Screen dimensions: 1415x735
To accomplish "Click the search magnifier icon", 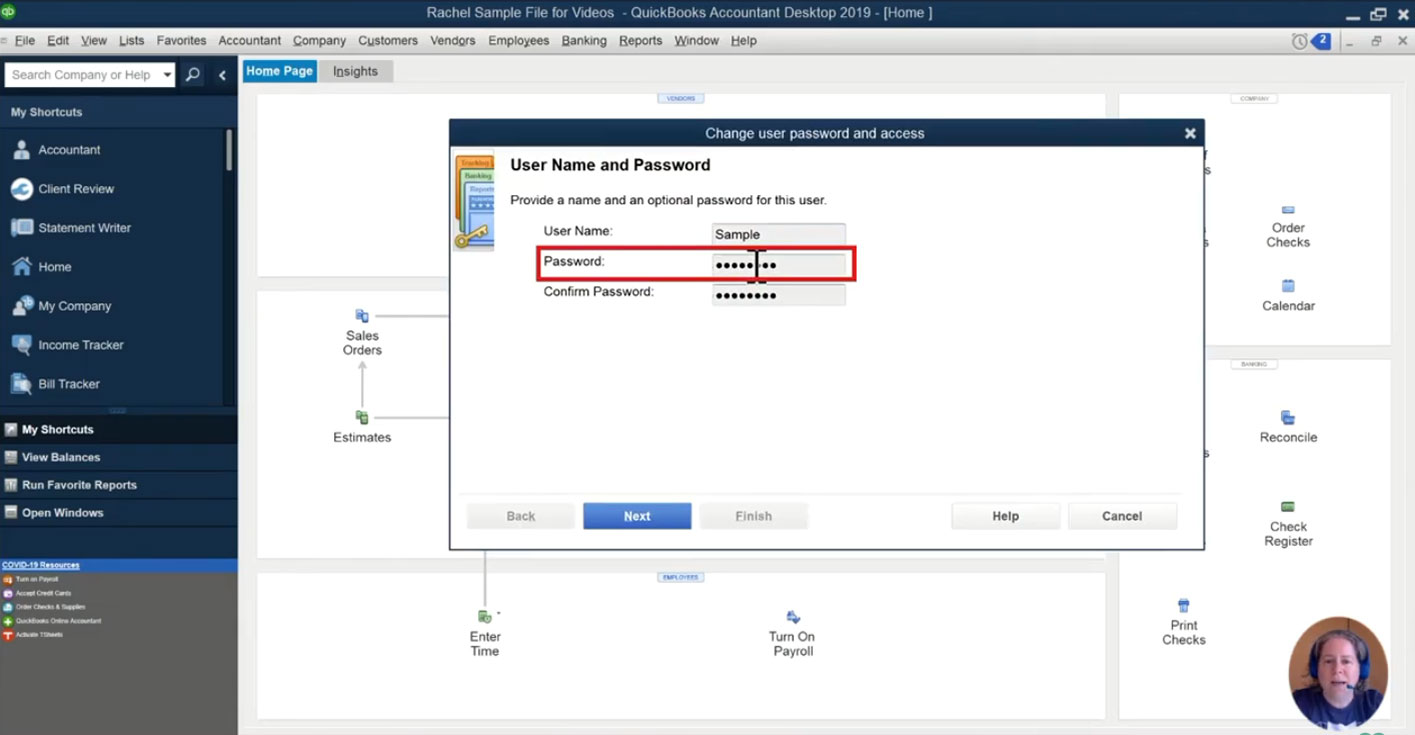I will pos(193,75).
